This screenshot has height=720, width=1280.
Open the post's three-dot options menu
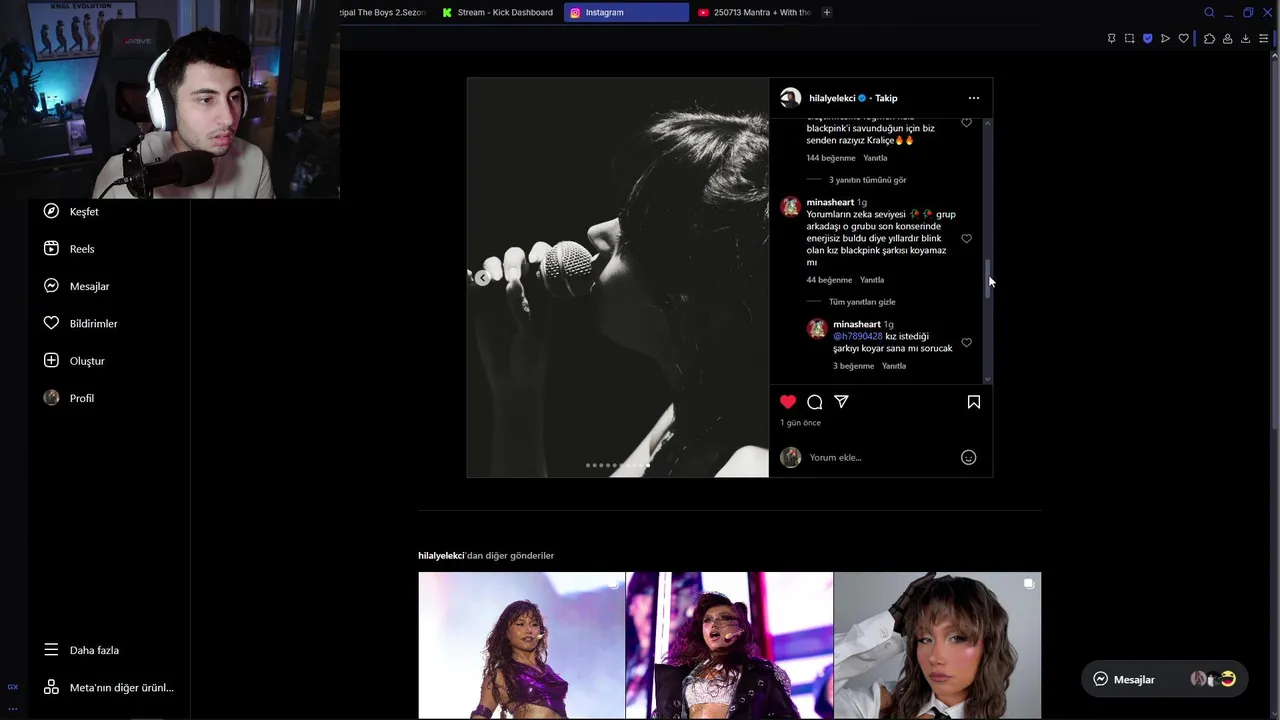tap(973, 98)
